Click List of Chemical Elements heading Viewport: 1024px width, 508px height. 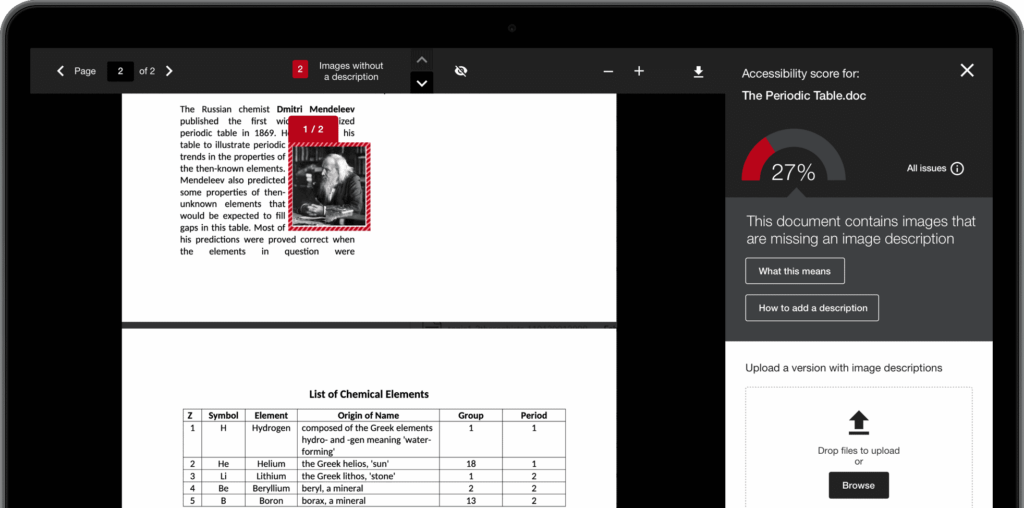pos(369,394)
